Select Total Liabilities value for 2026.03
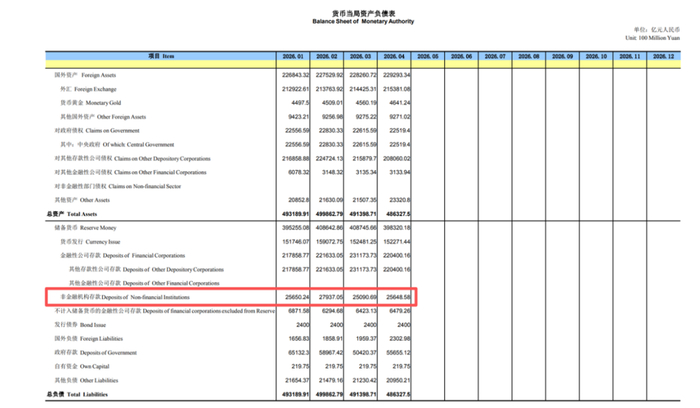This screenshot has height=408, width=700. click(x=363, y=394)
